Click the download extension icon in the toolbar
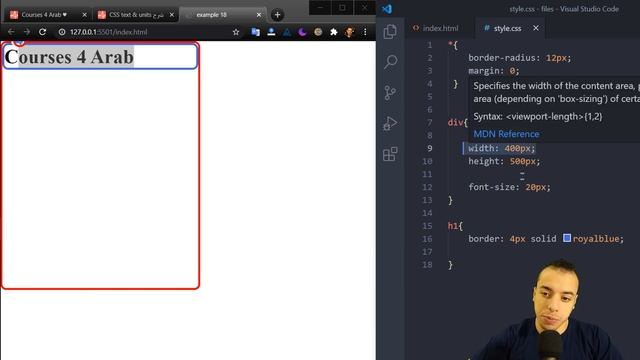 point(271,32)
